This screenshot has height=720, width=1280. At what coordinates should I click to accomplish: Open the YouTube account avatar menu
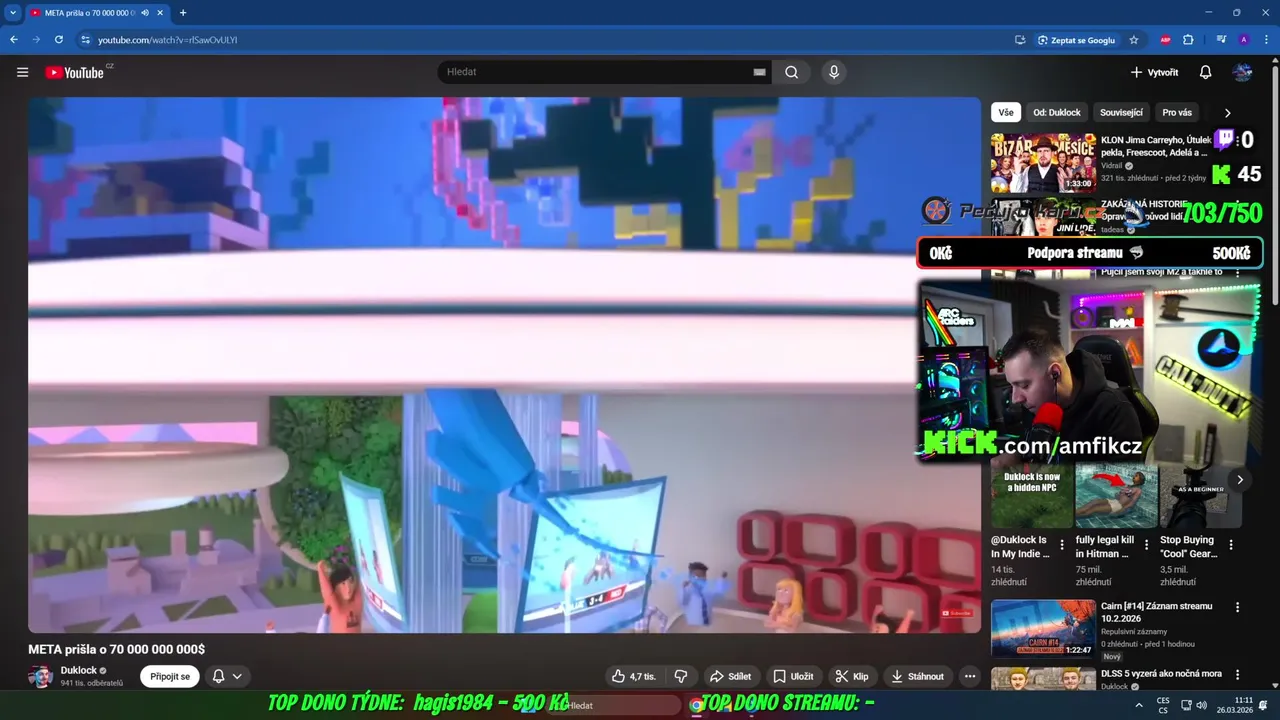point(1242,72)
